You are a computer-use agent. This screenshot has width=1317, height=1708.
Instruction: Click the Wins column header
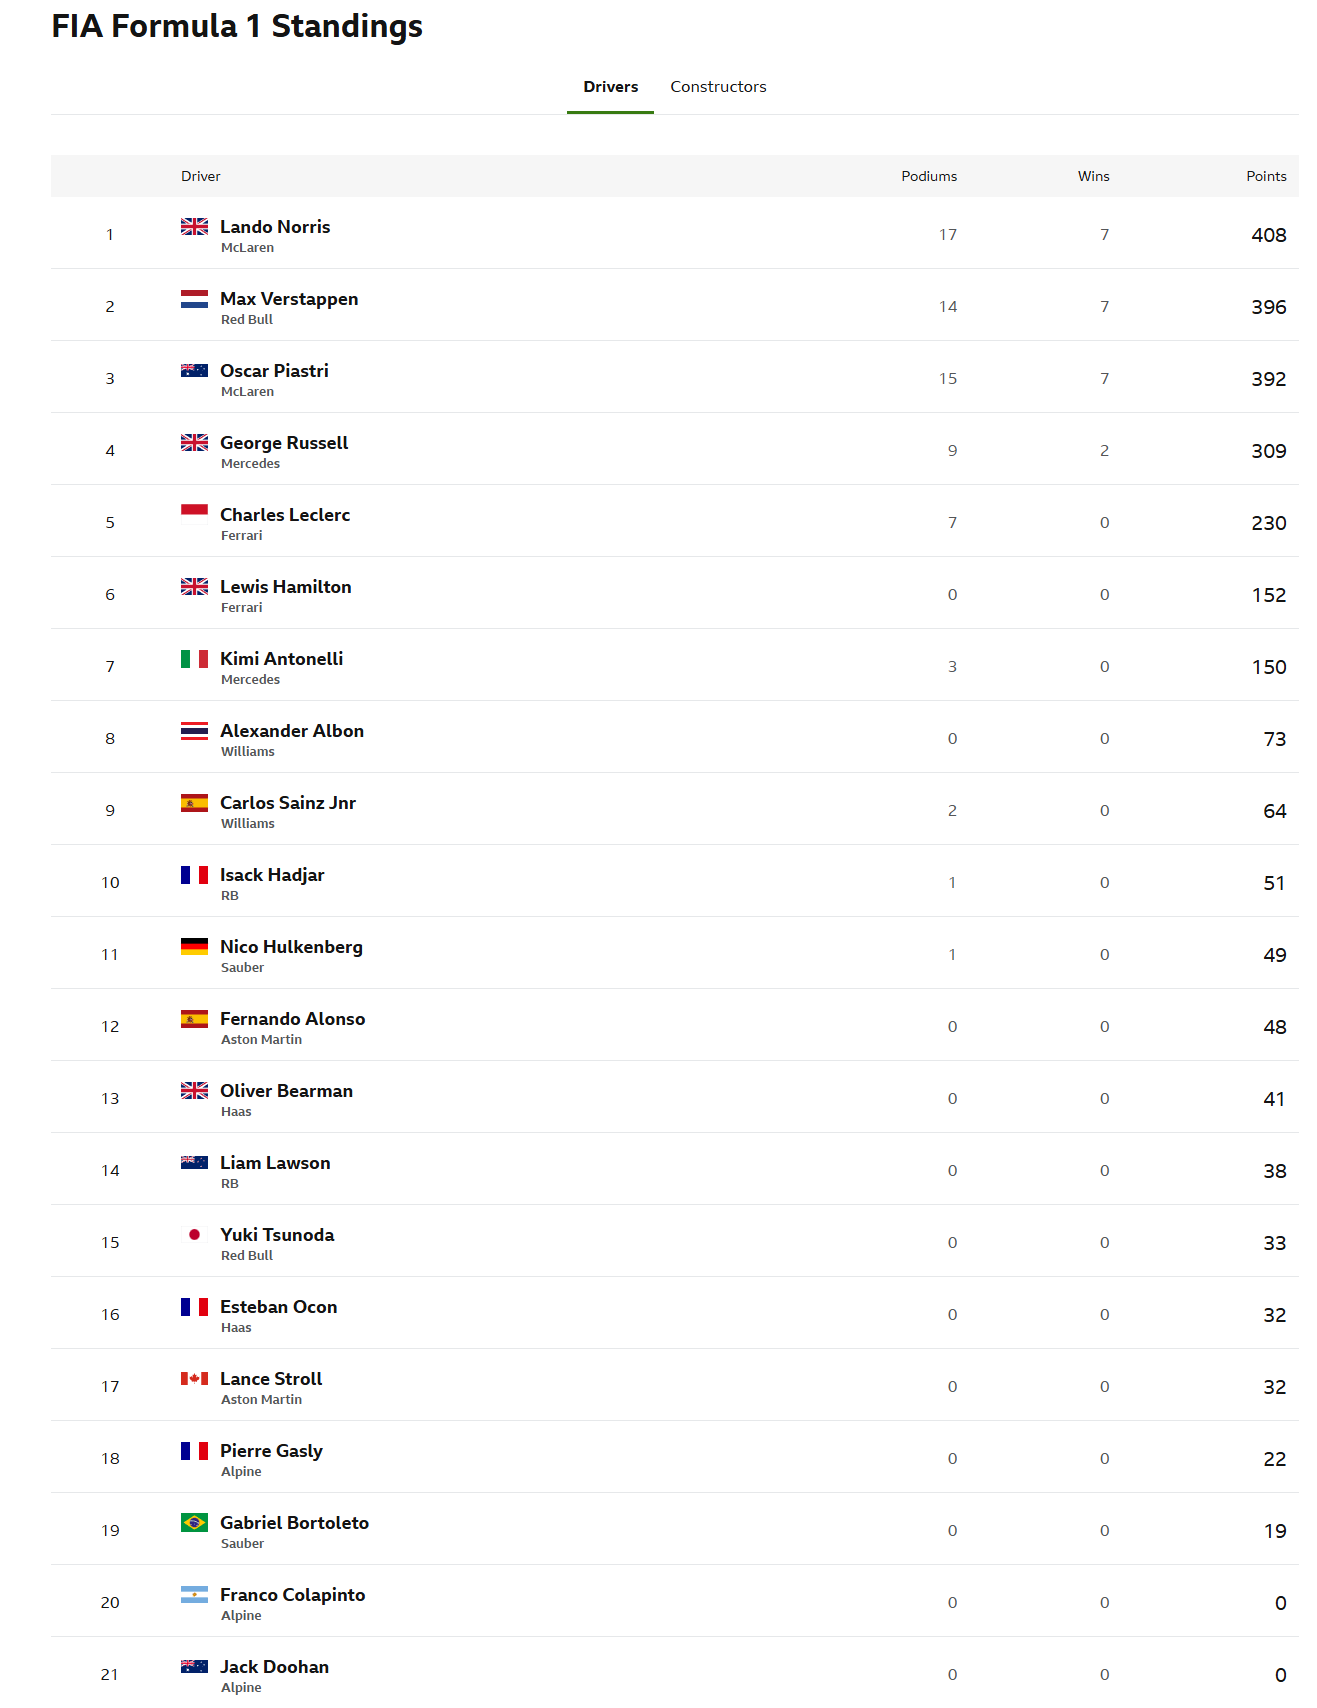pyautogui.click(x=1093, y=176)
